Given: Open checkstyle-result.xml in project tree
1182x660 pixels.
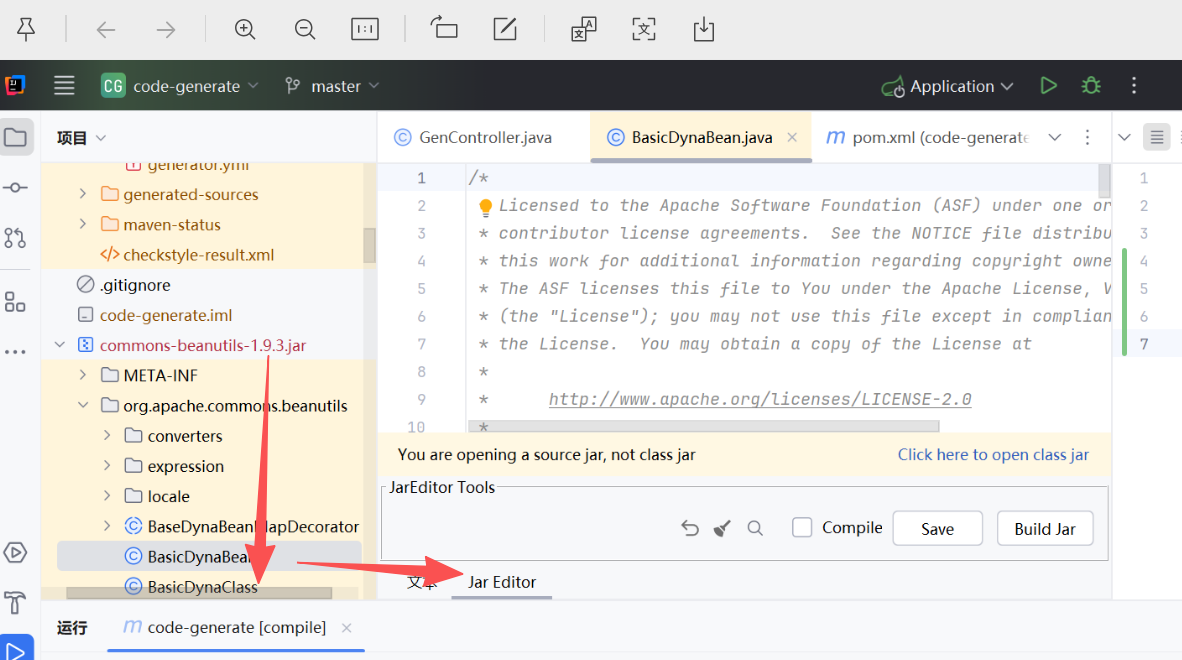Looking at the screenshot, I should point(187,255).
